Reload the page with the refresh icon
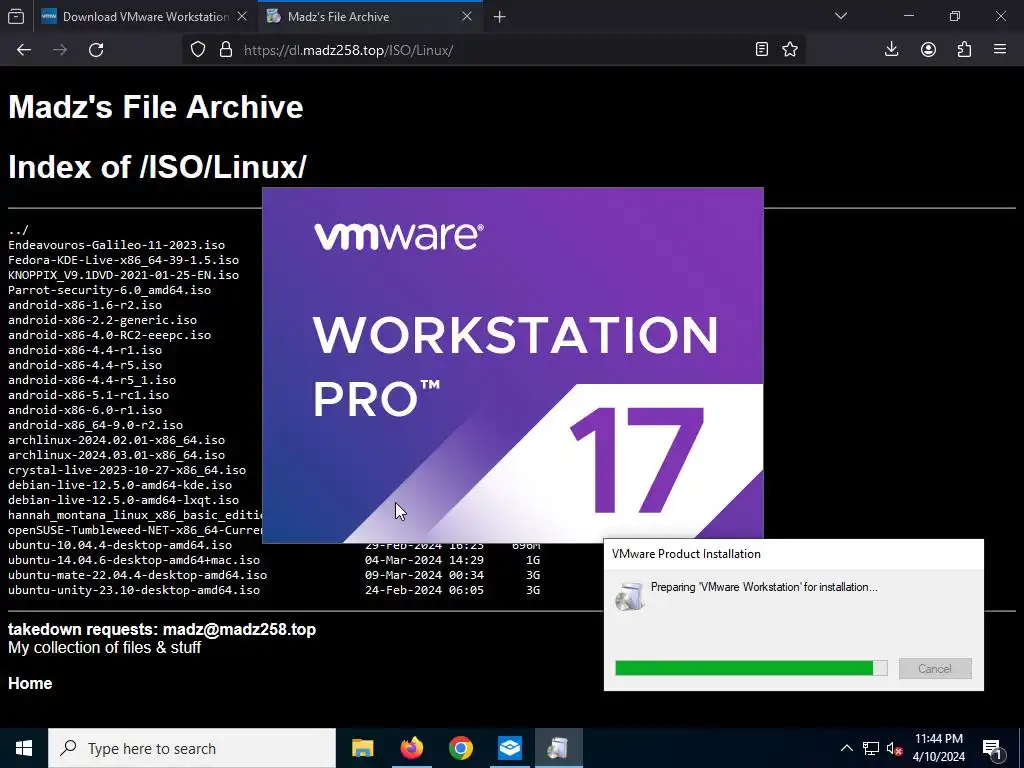 tap(96, 50)
